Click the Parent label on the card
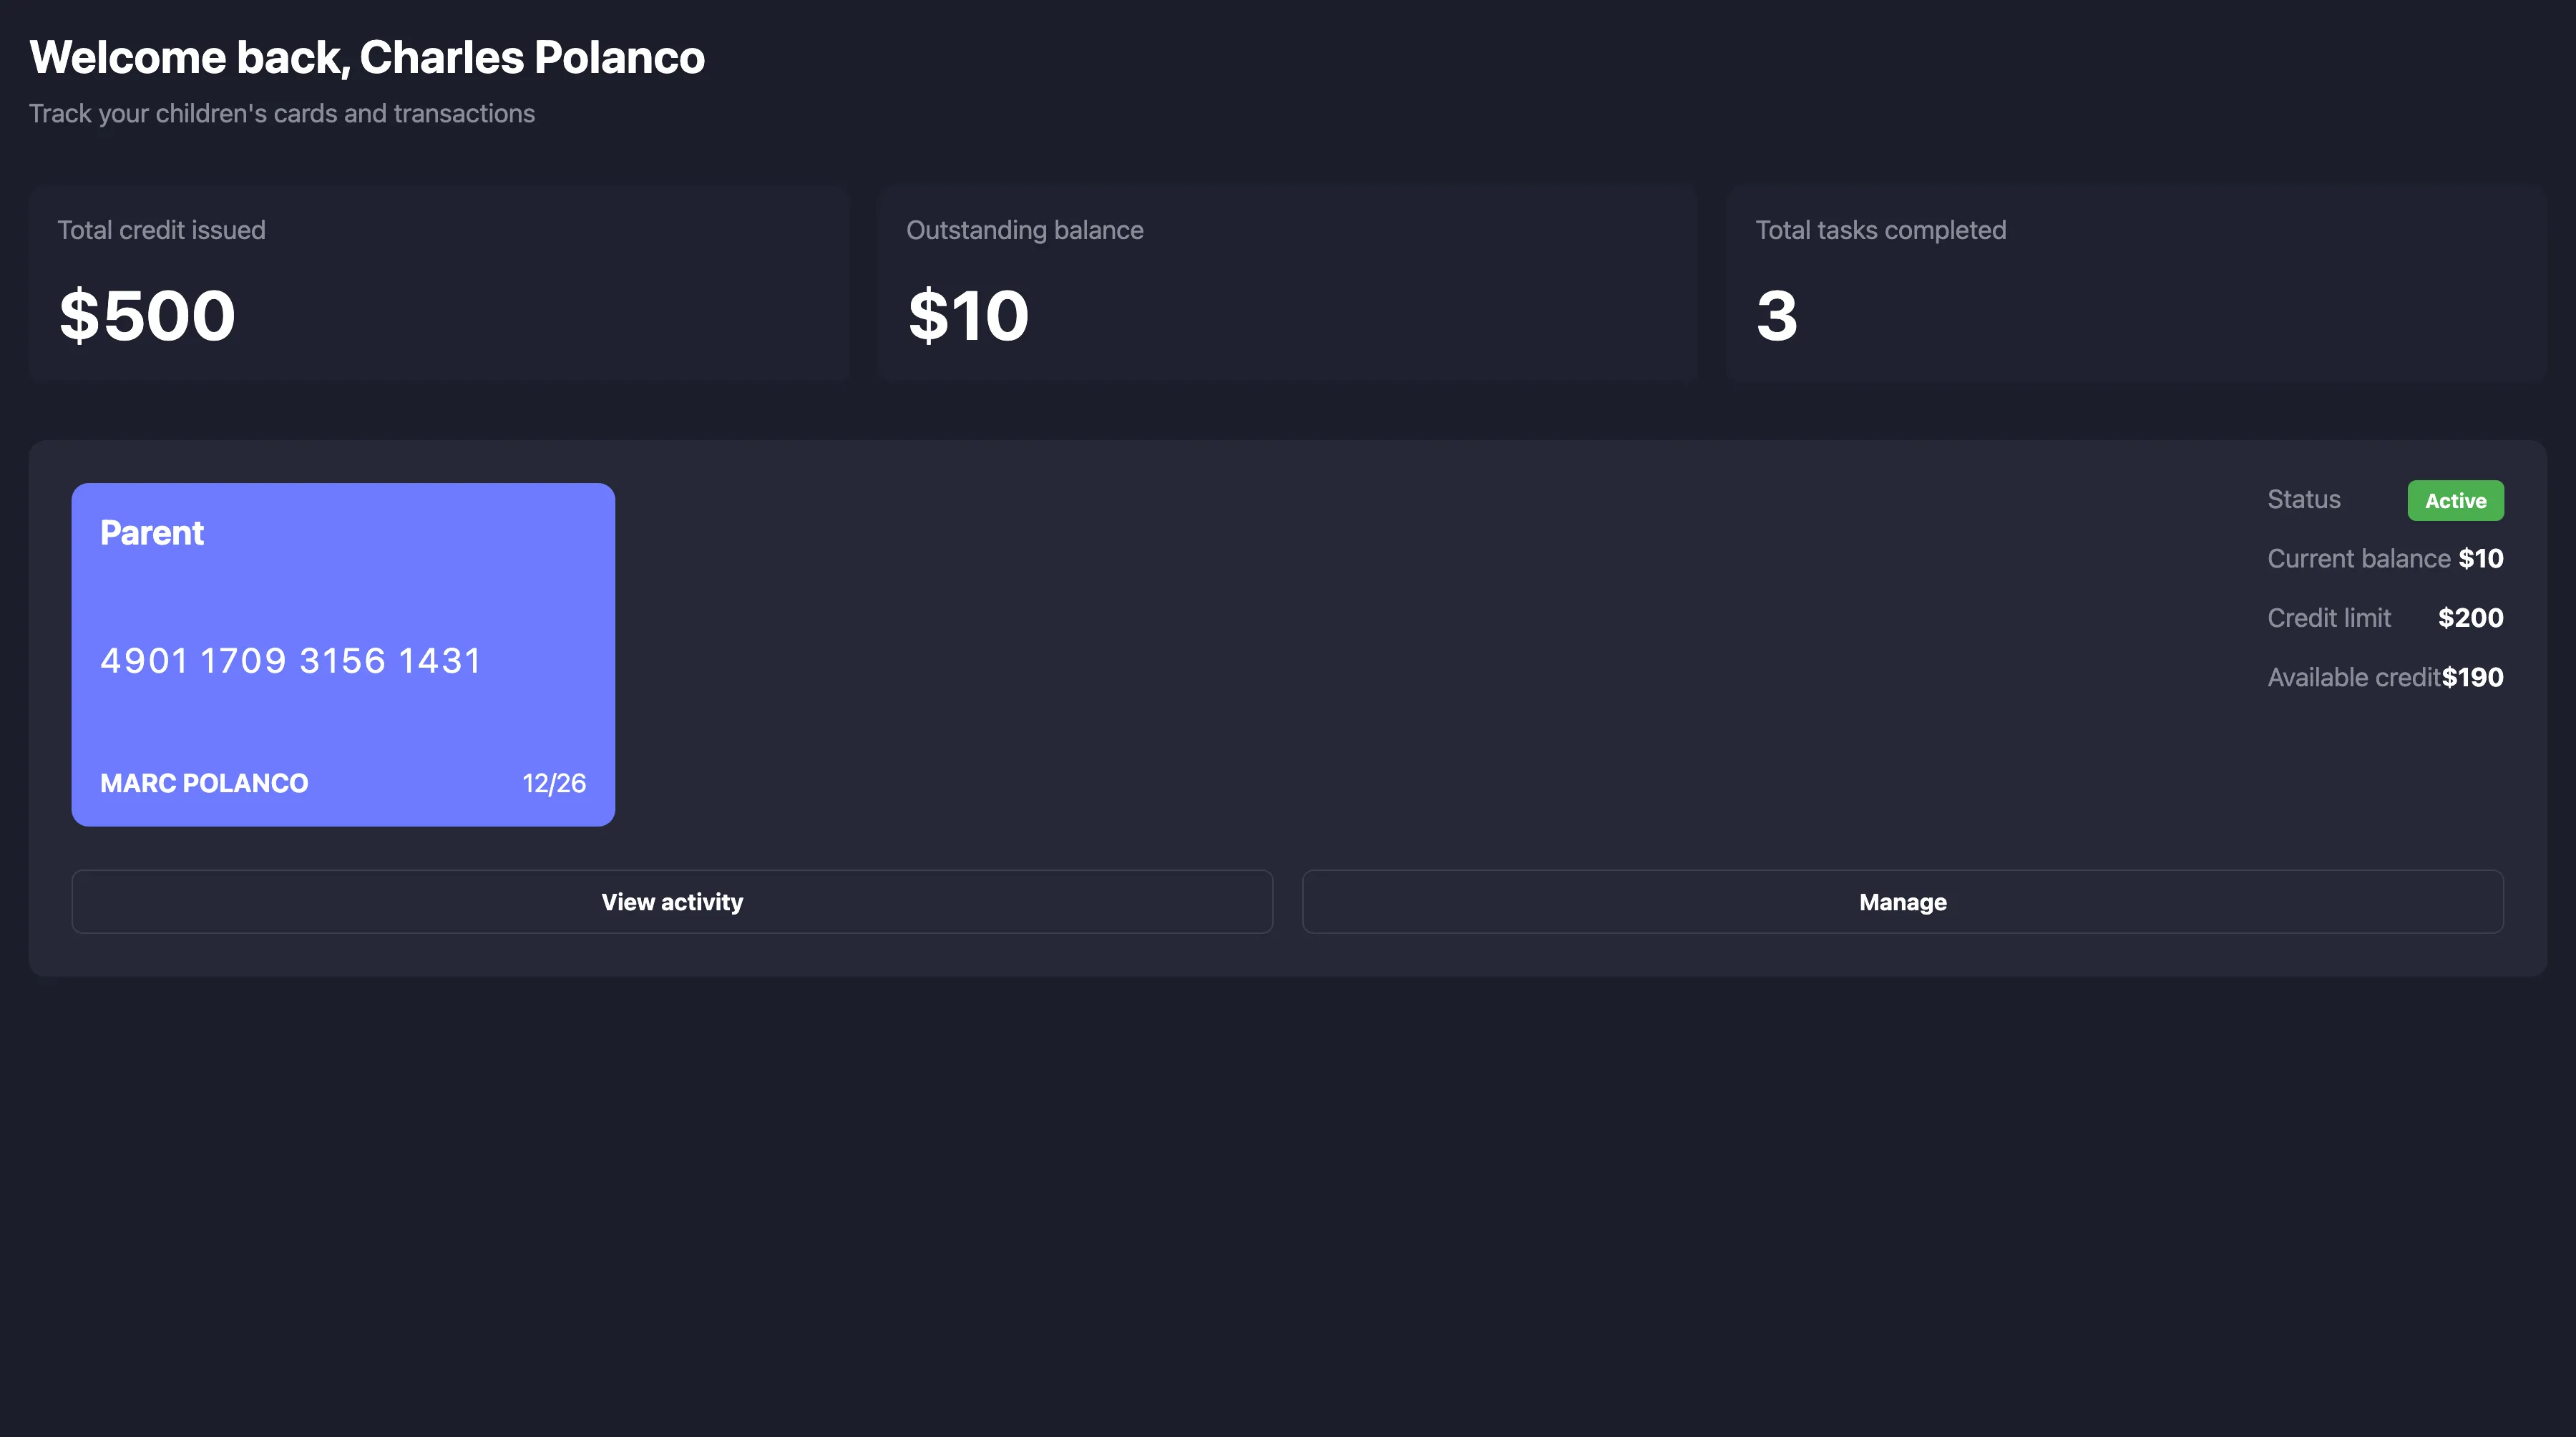Screen dimensions: 2576x1437 click(151, 532)
